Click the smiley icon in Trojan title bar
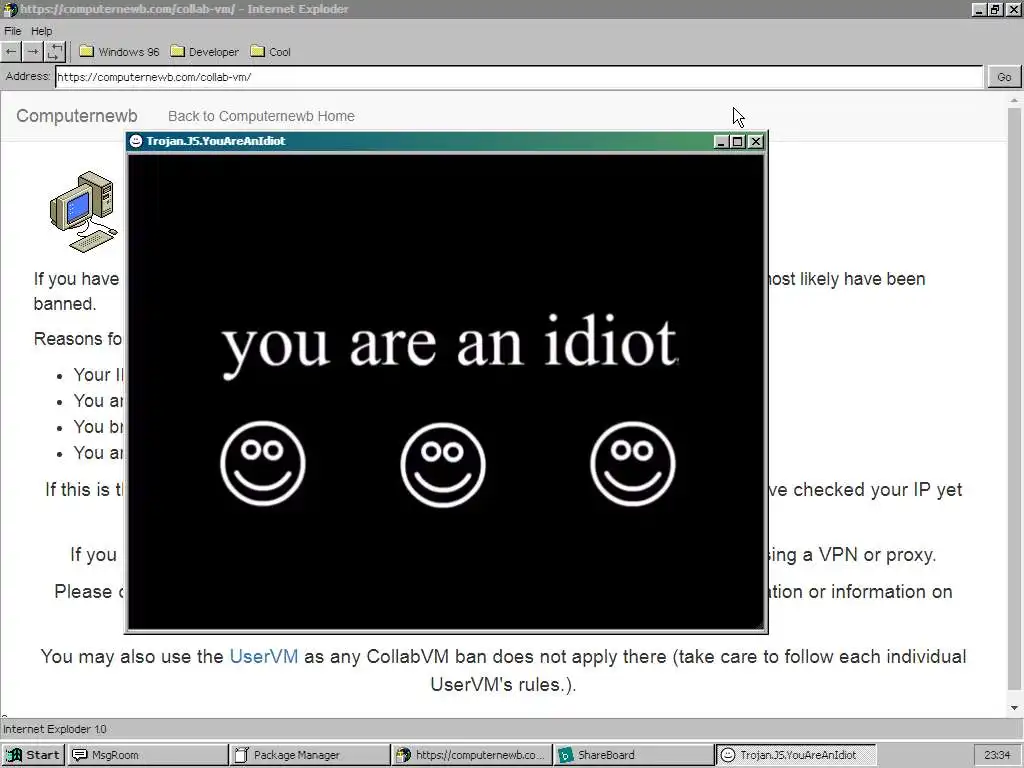The image size is (1024, 768). click(x=136, y=141)
